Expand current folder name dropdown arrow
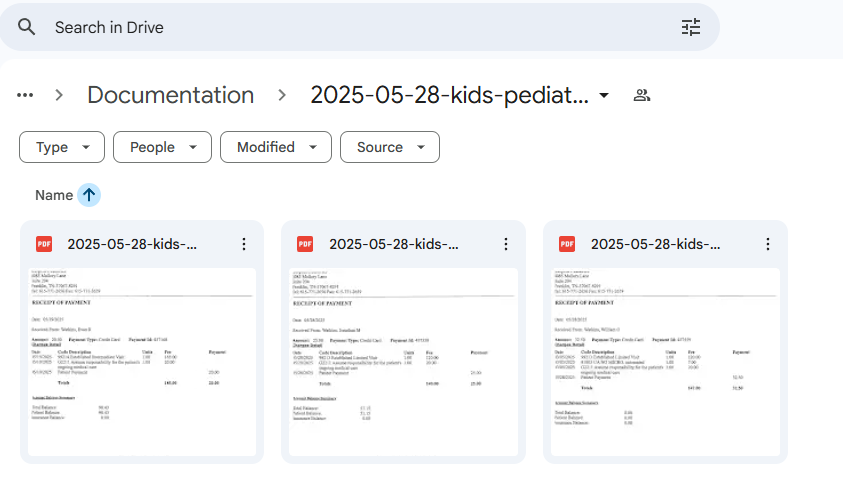 tap(604, 95)
